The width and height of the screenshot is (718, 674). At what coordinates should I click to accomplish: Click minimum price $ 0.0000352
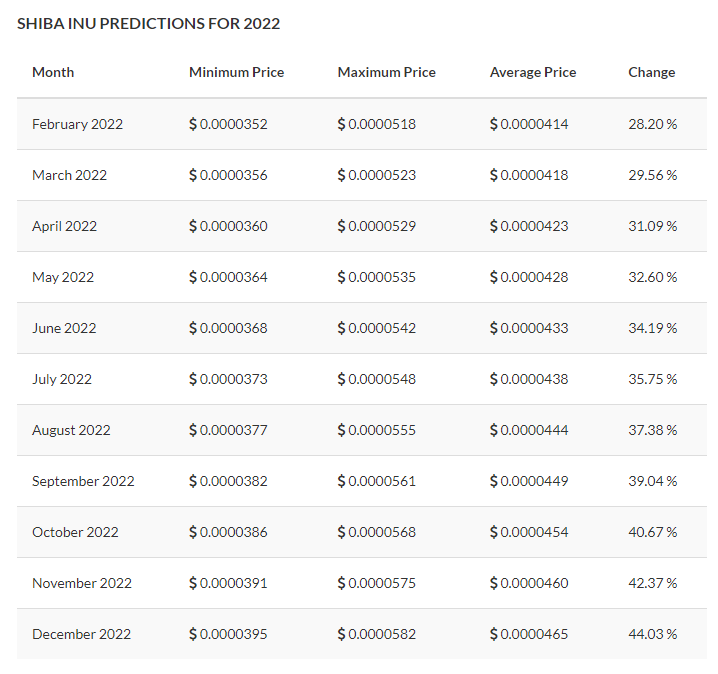[228, 124]
